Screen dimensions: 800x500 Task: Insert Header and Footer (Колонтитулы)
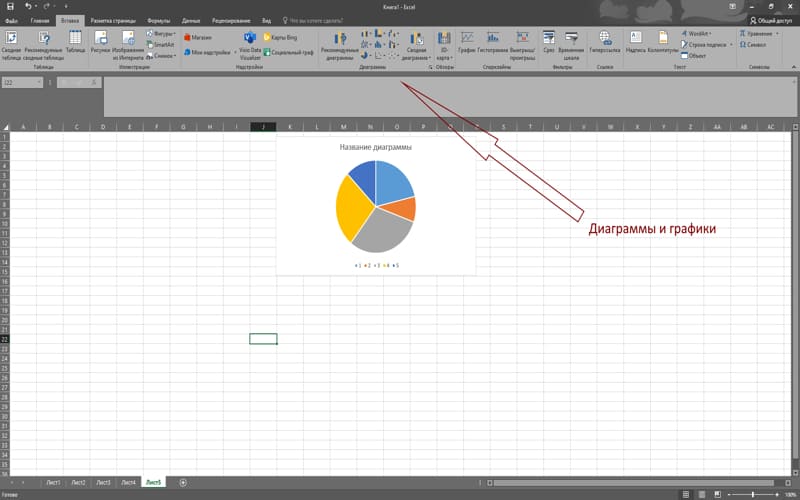click(663, 42)
